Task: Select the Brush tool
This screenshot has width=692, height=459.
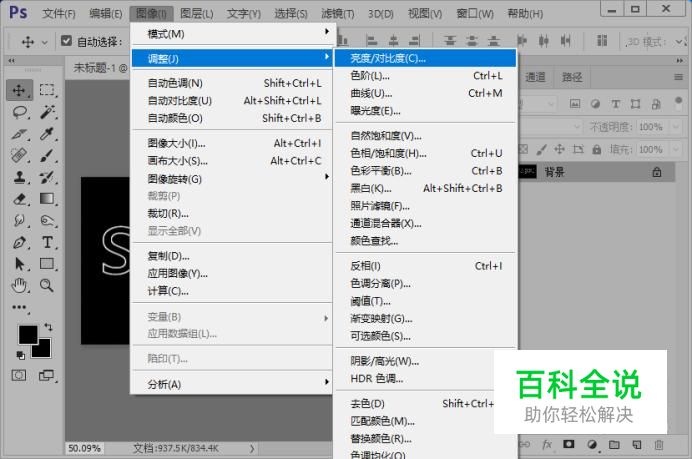Action: 47,155
